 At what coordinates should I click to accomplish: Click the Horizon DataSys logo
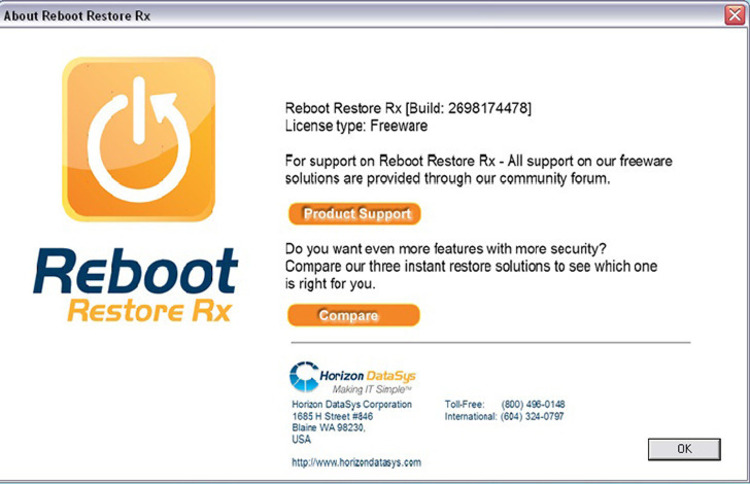tap(353, 377)
